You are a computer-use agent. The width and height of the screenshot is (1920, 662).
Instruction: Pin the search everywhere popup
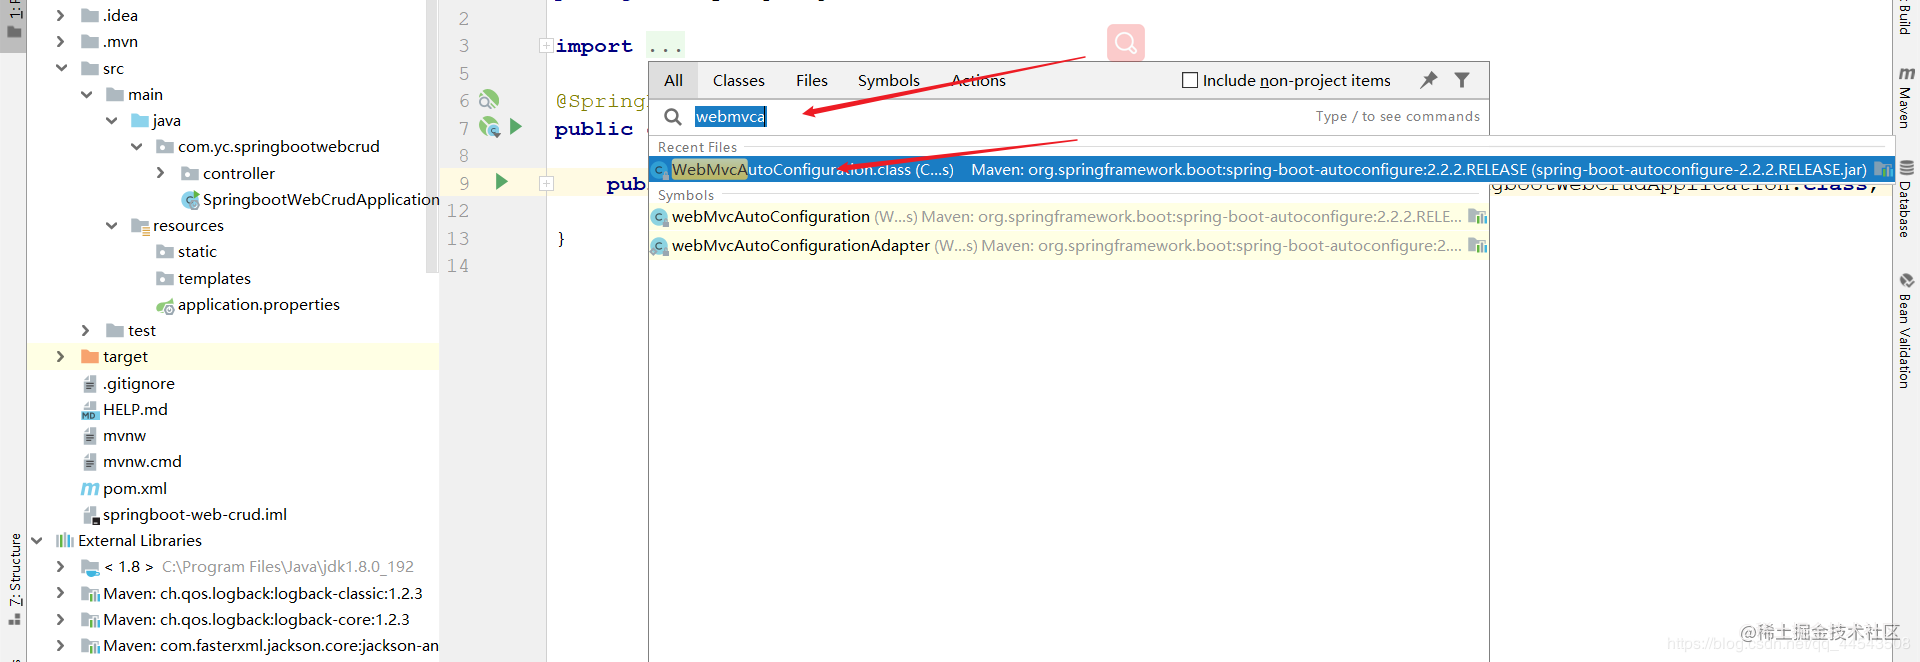tap(1429, 80)
